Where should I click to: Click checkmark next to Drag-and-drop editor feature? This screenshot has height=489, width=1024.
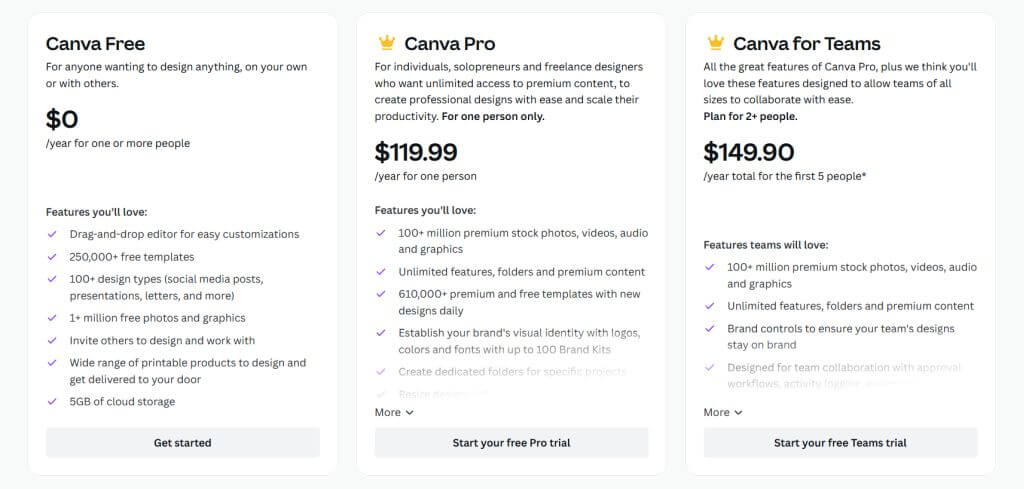[x=52, y=234]
